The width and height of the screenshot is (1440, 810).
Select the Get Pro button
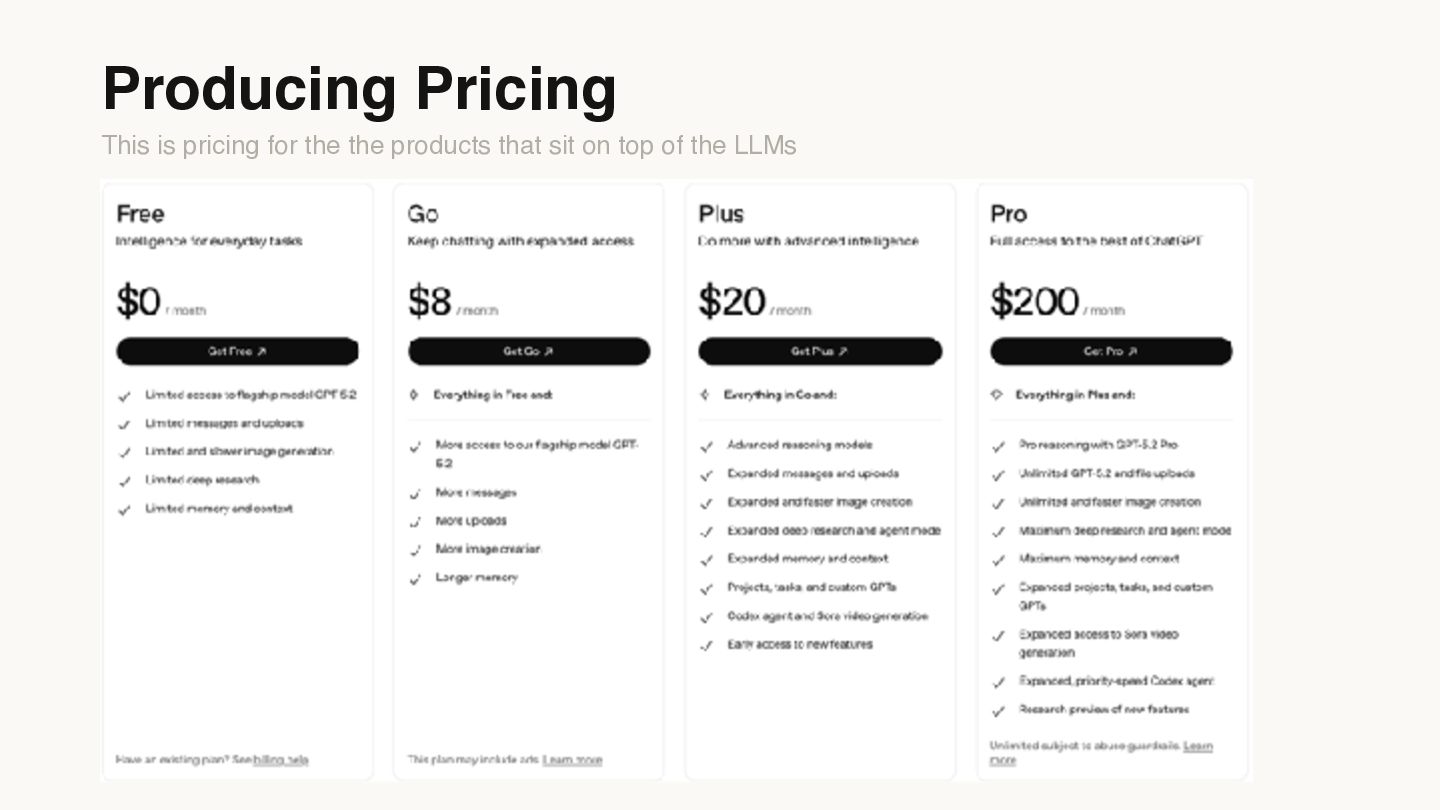tap(1111, 351)
